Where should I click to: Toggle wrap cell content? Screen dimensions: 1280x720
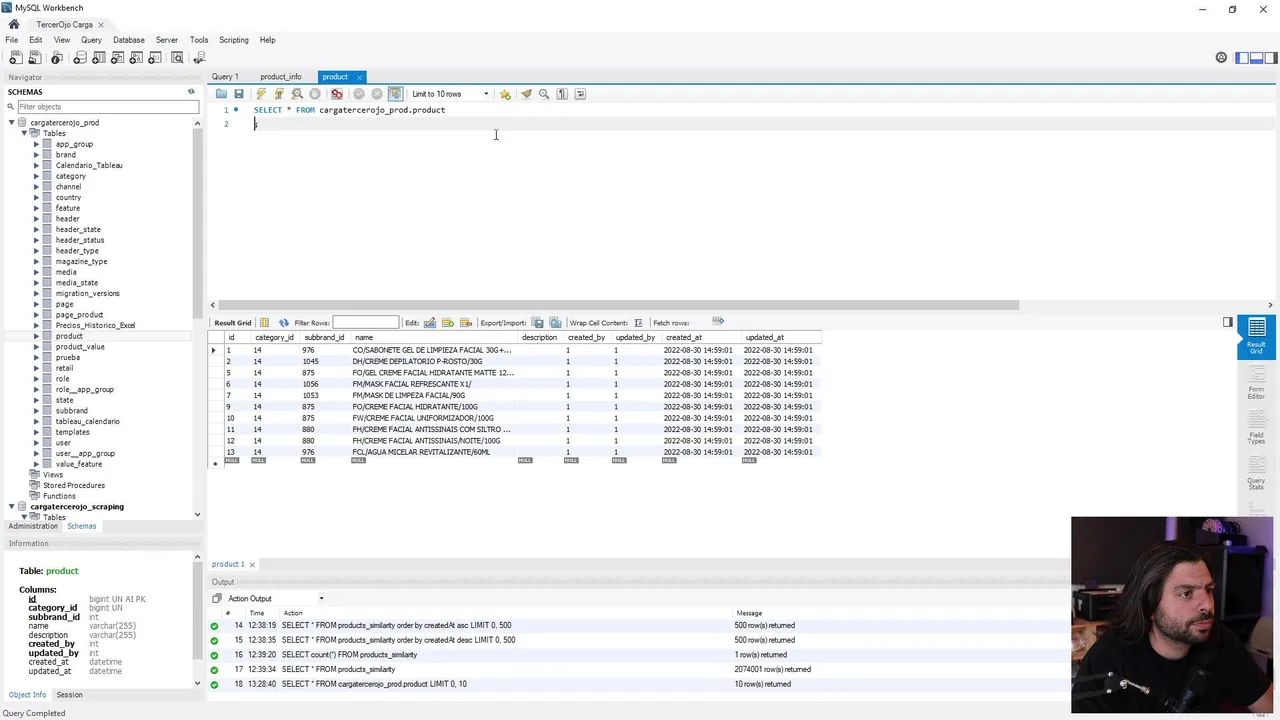click(636, 323)
